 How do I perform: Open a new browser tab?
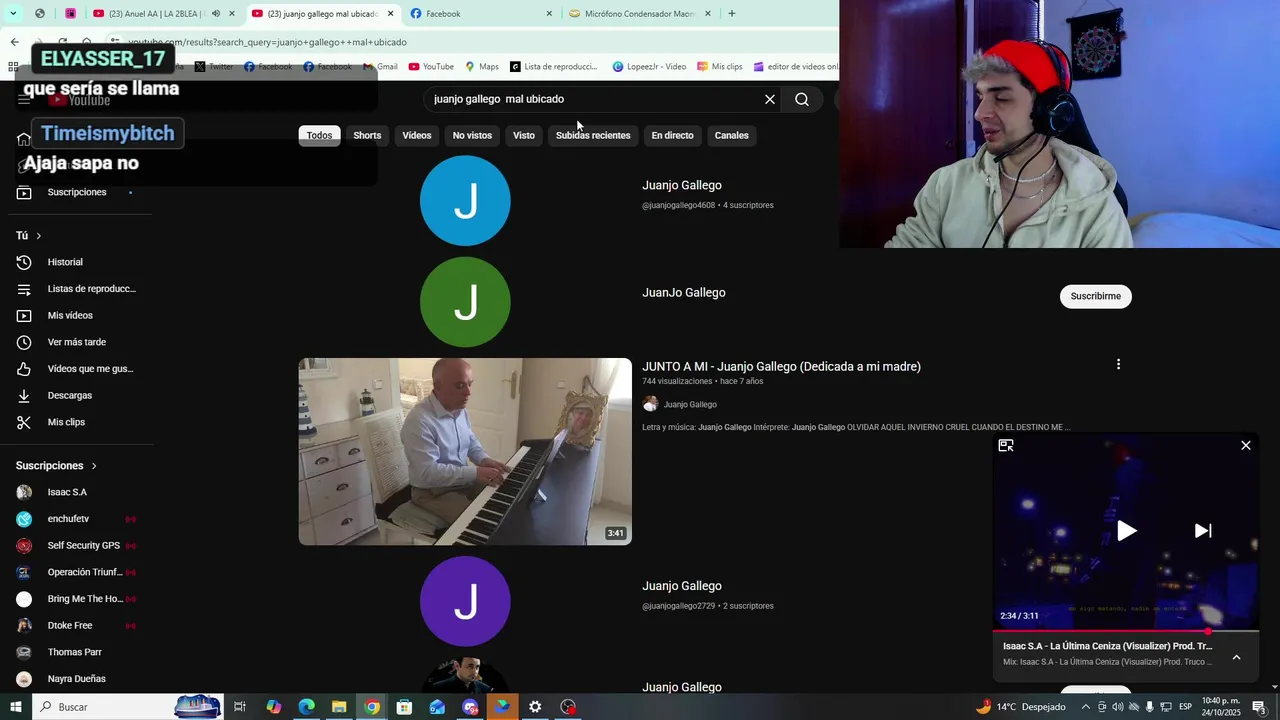coord(732,14)
